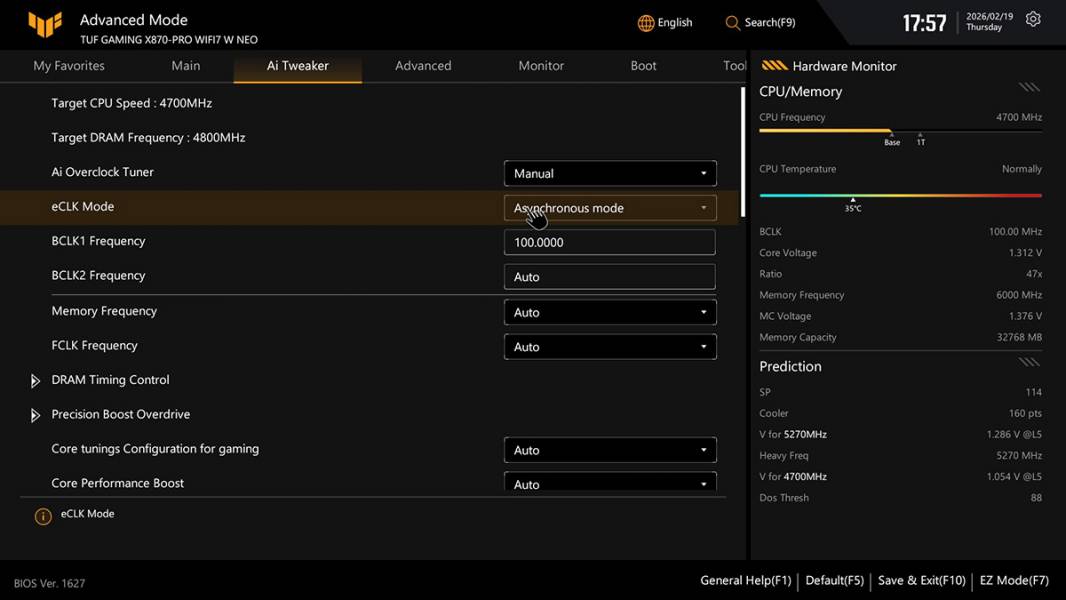Open the Memory Frequency dropdown
The width and height of the screenshot is (1066, 600).
[x=609, y=312]
